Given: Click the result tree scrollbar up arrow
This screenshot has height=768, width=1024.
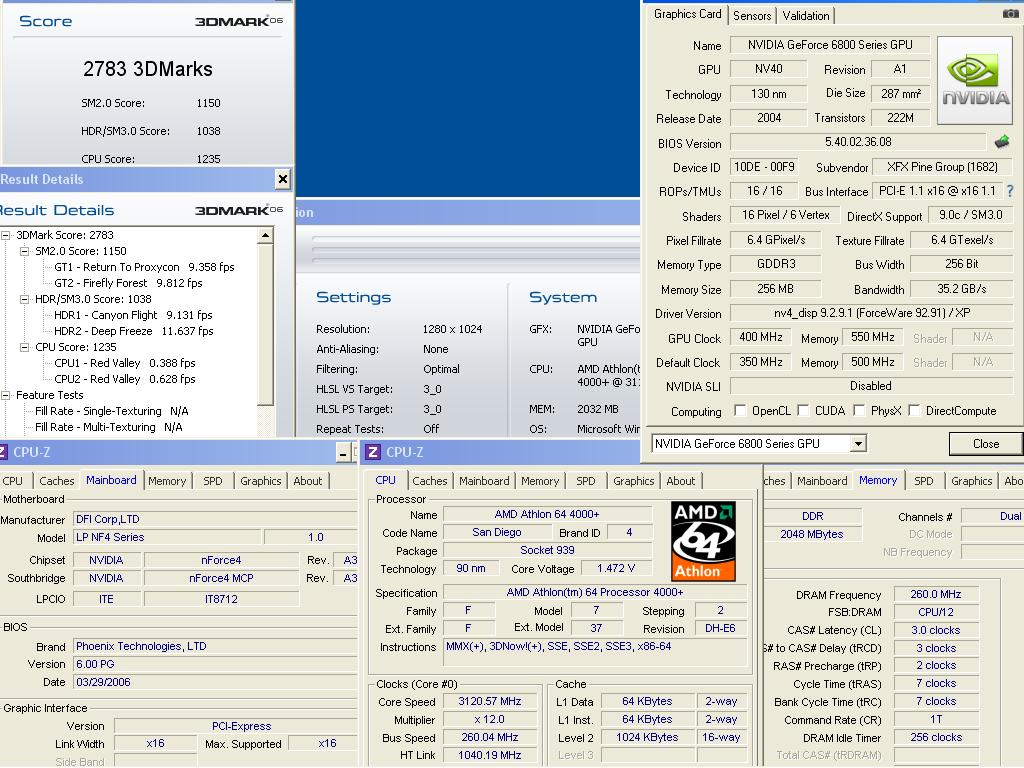Looking at the screenshot, I should point(265,235).
